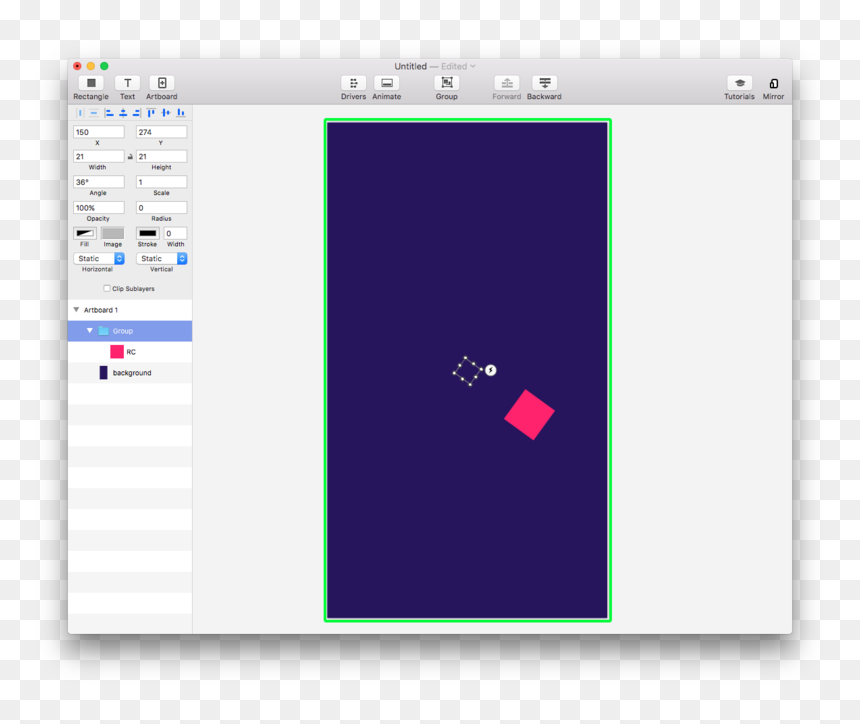Click the layer Width field showing 21
This screenshot has height=724, width=860.
99,157
